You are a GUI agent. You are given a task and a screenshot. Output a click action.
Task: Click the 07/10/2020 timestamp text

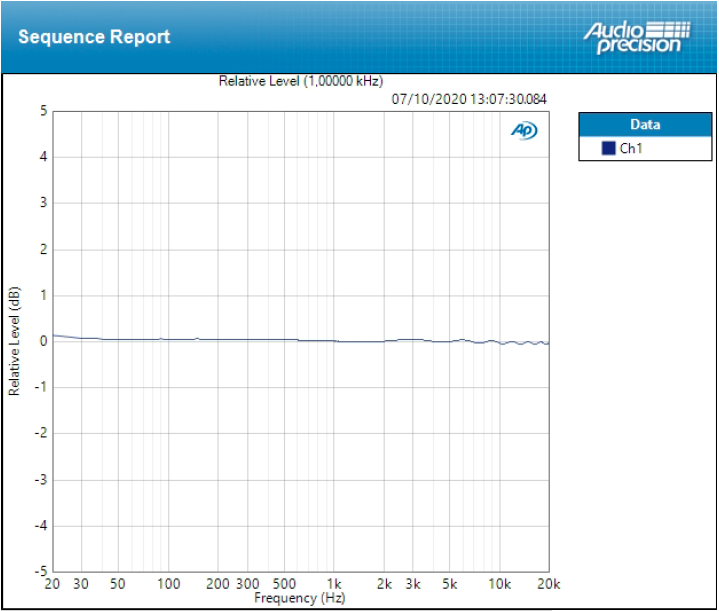pos(469,98)
